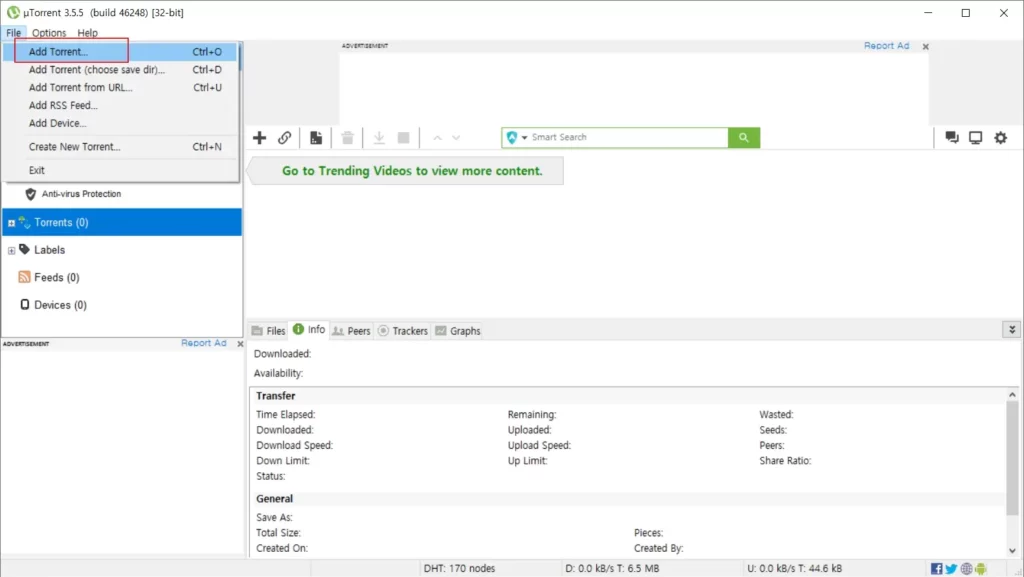Switch to the Peers tab

pos(351,331)
